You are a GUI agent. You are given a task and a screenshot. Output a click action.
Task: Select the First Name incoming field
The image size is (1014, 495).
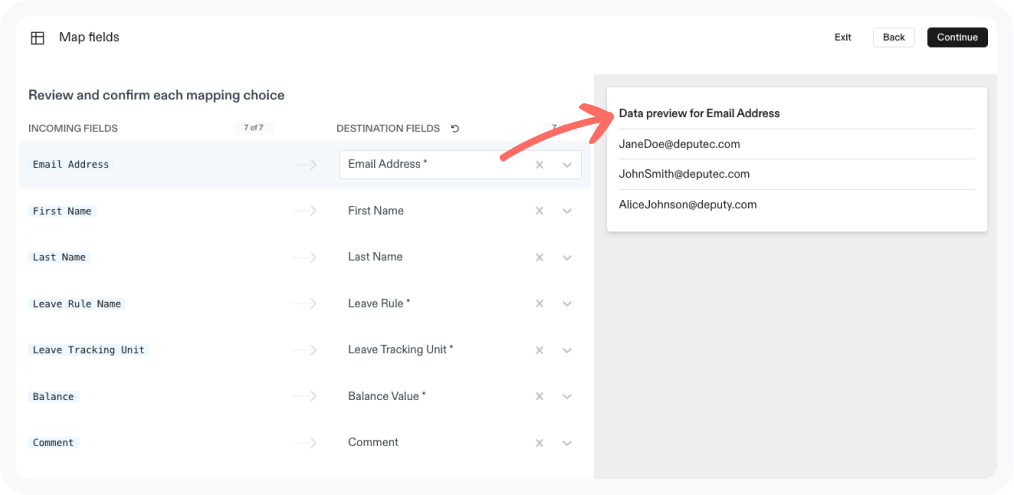coord(62,211)
